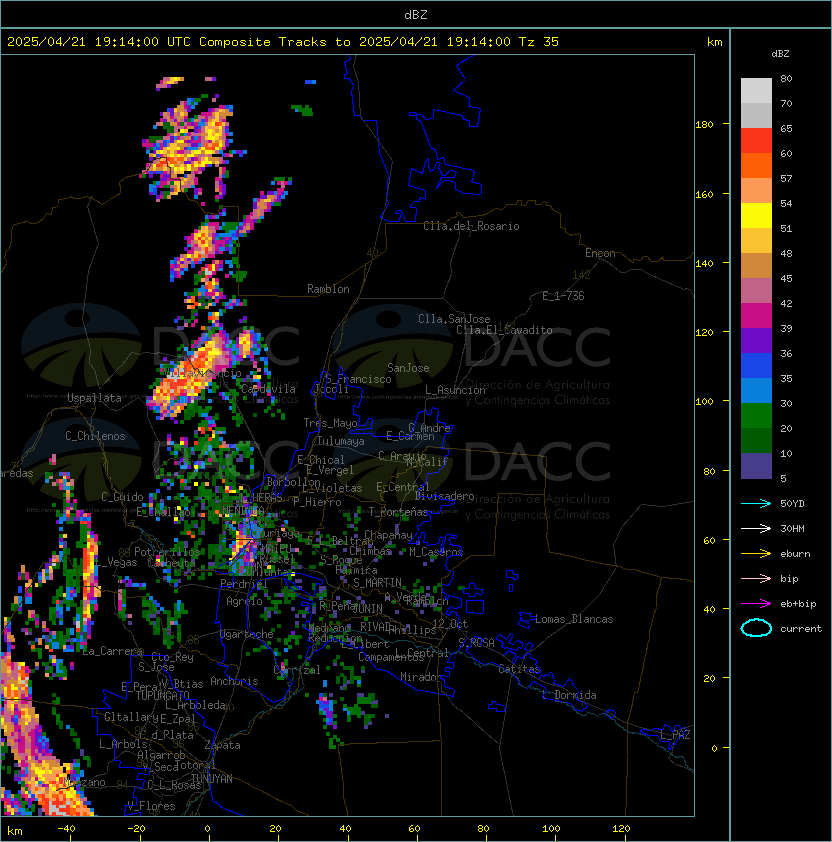This screenshot has width=832, height=842.
Task: Pick the magenta 39–42 dBZ band
Action: point(756,315)
